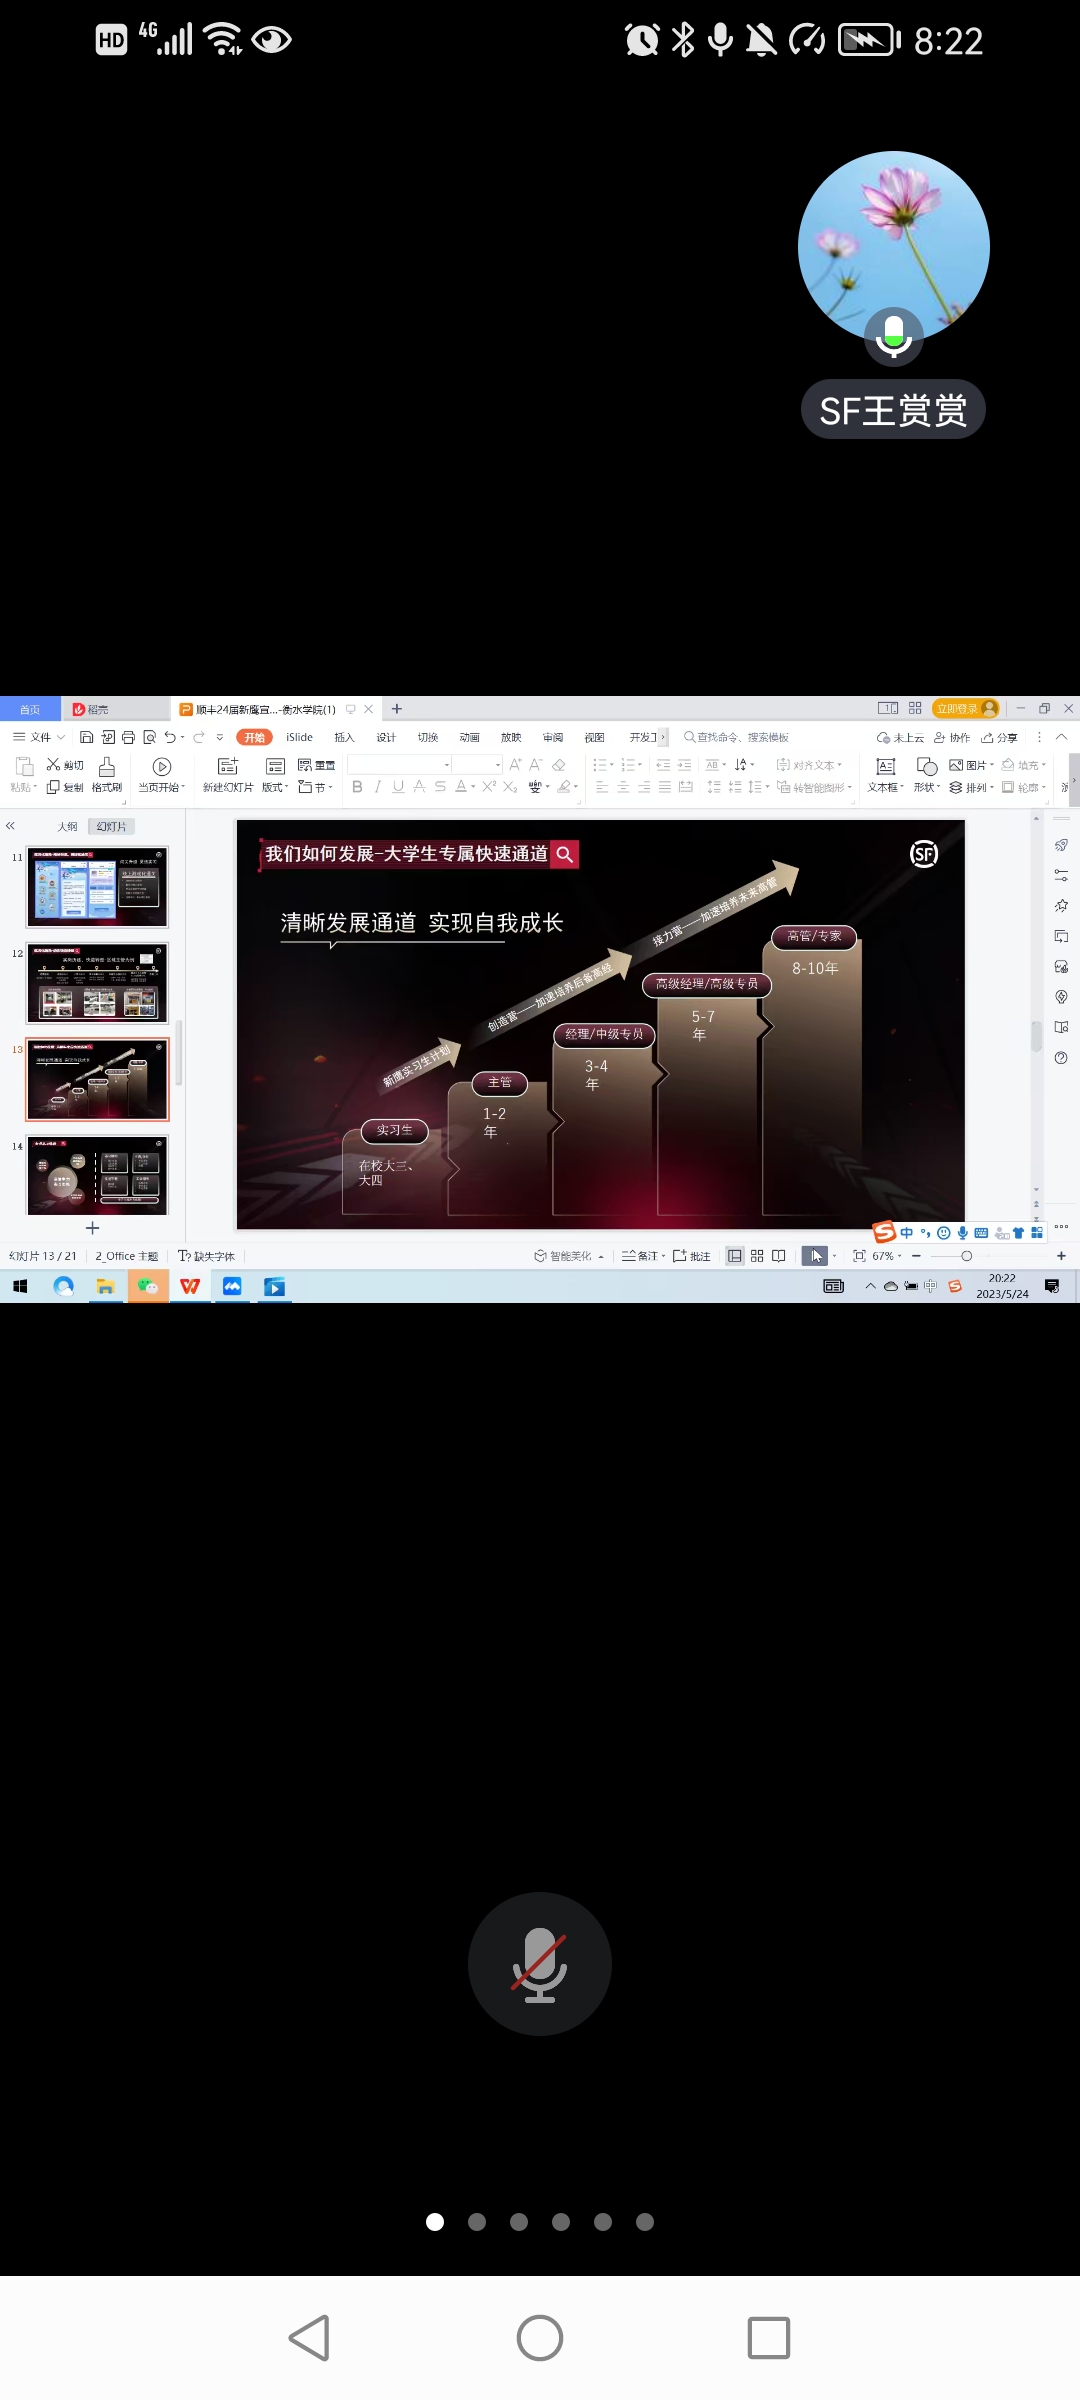The width and height of the screenshot is (1080, 2400).
Task: Toggle italic formatting
Action: pyautogui.click(x=377, y=787)
